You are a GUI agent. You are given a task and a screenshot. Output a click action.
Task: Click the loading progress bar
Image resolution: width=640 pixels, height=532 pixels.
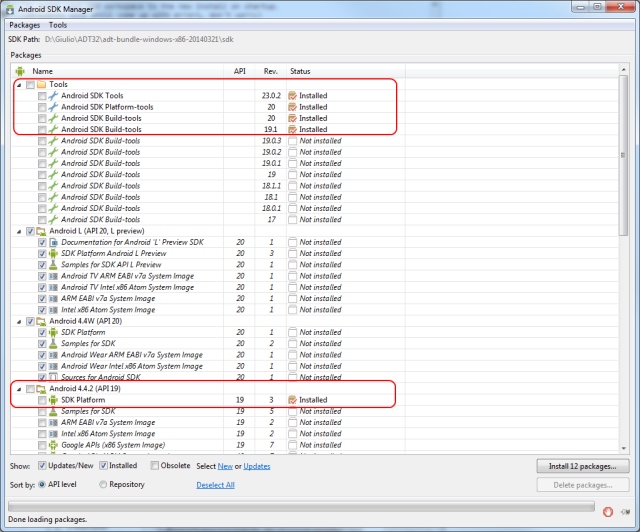(x=301, y=507)
